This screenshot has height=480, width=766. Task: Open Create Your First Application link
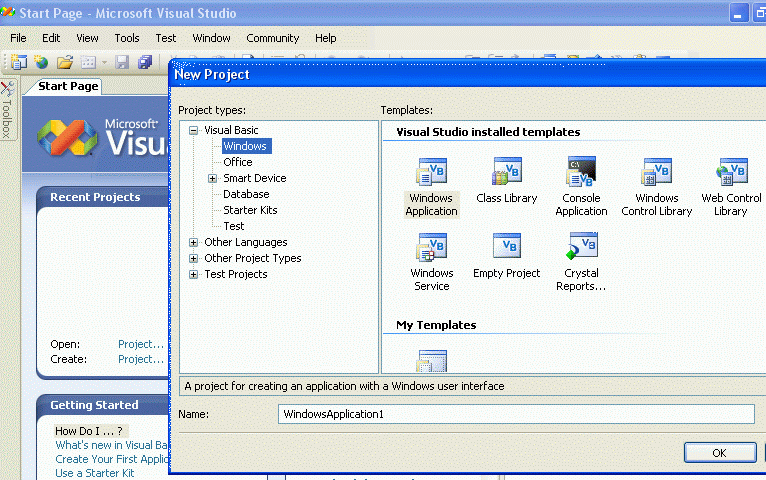pos(111,459)
